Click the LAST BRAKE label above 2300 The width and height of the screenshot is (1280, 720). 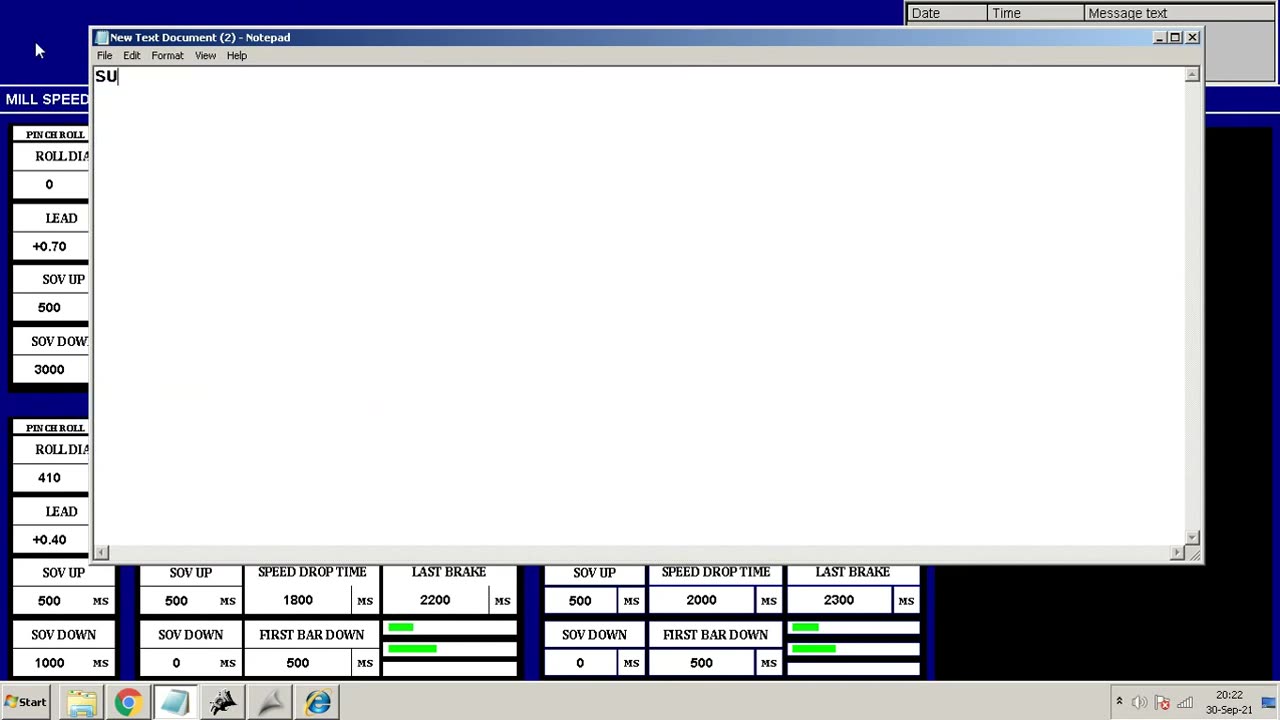coord(852,572)
